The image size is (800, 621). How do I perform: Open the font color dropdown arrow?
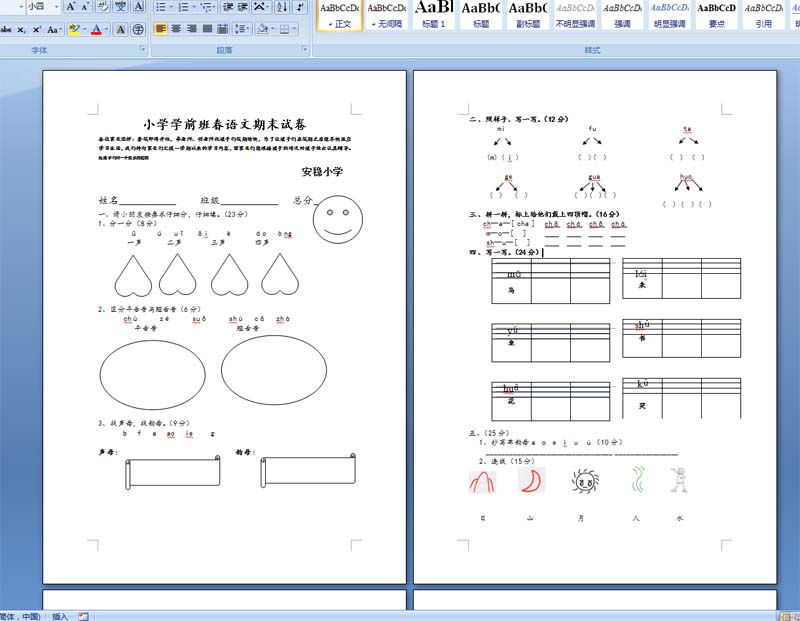pyautogui.click(x=106, y=30)
